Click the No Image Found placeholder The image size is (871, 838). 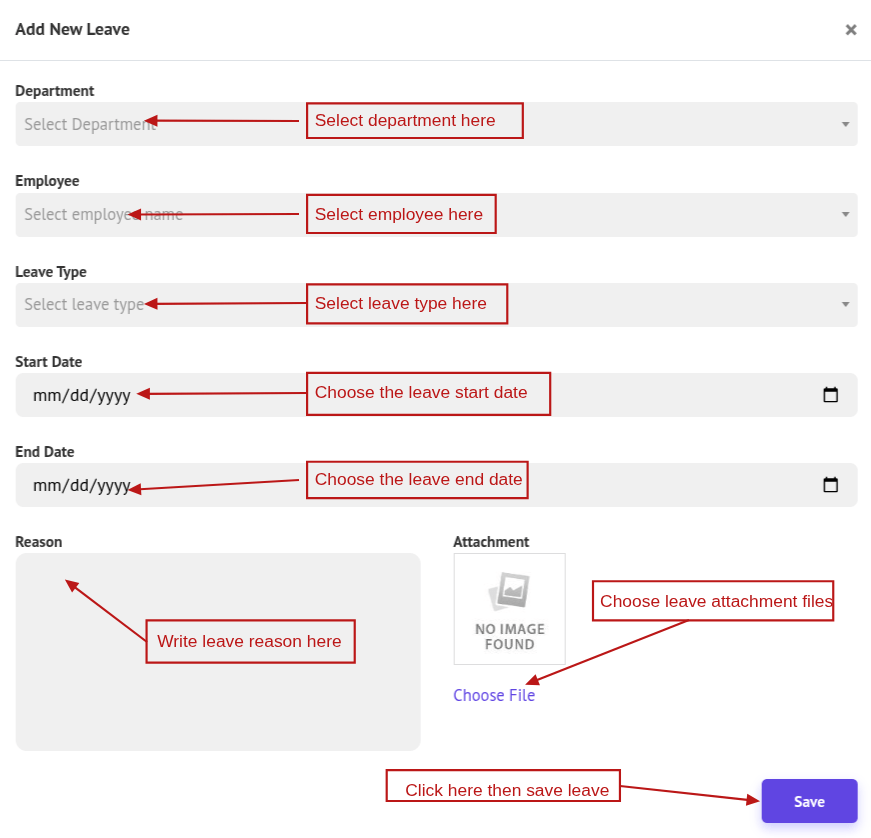(x=509, y=609)
